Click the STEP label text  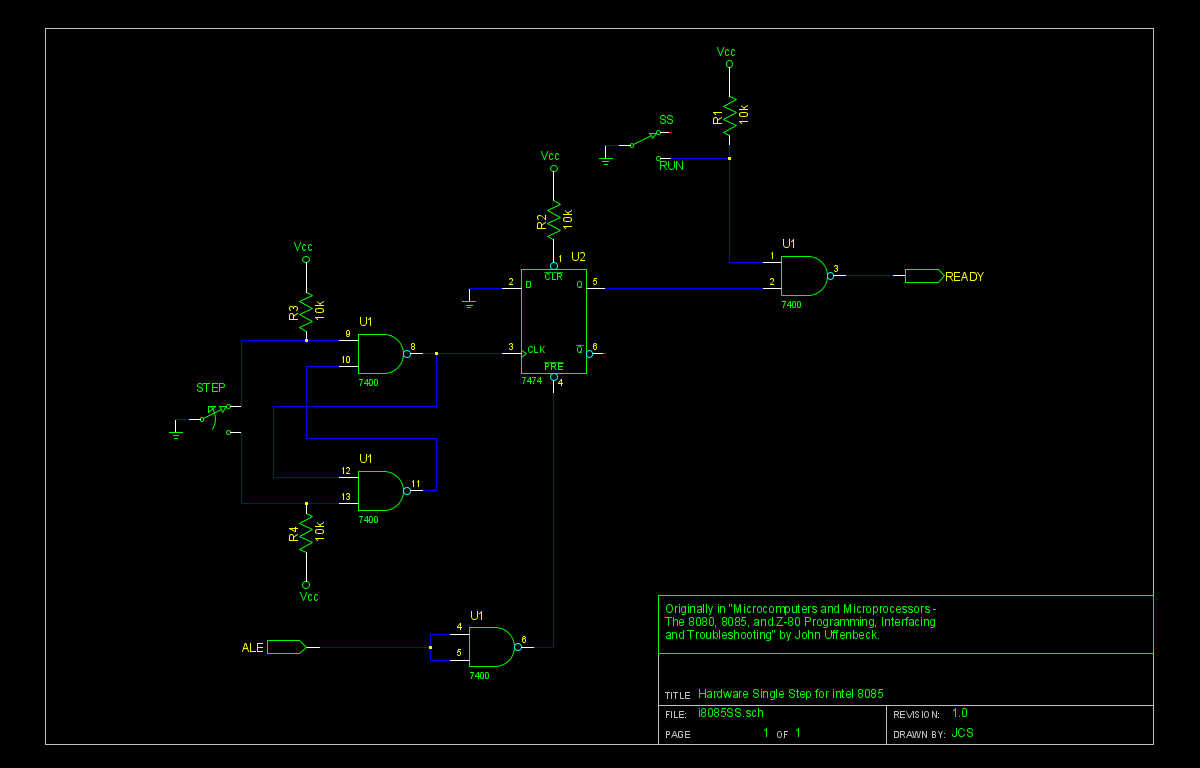click(210, 388)
